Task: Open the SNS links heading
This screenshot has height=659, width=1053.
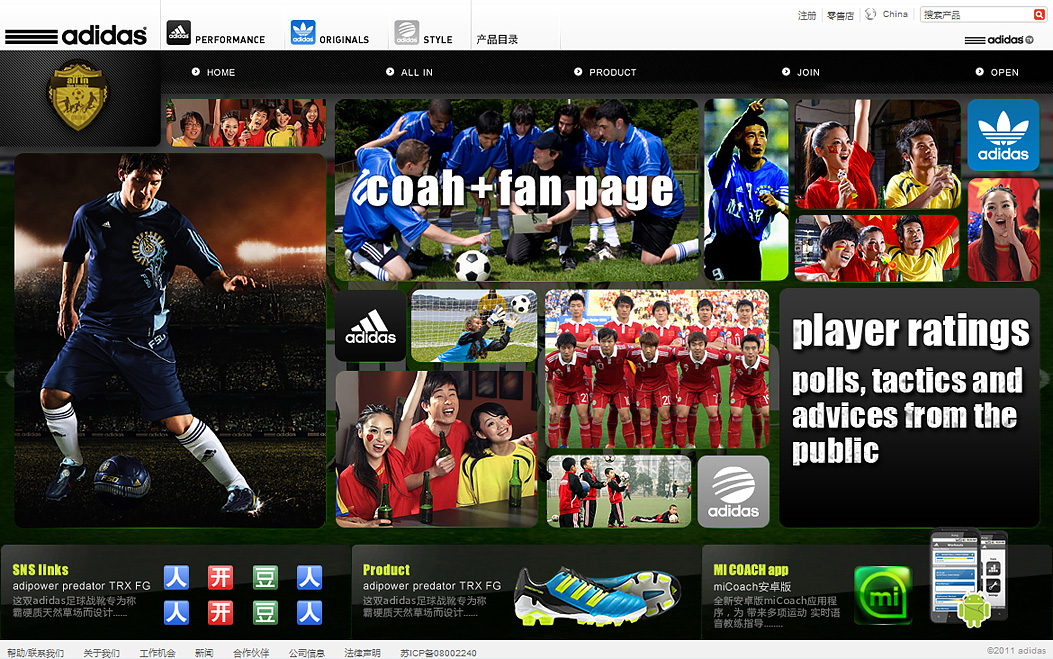Action: click(40, 570)
